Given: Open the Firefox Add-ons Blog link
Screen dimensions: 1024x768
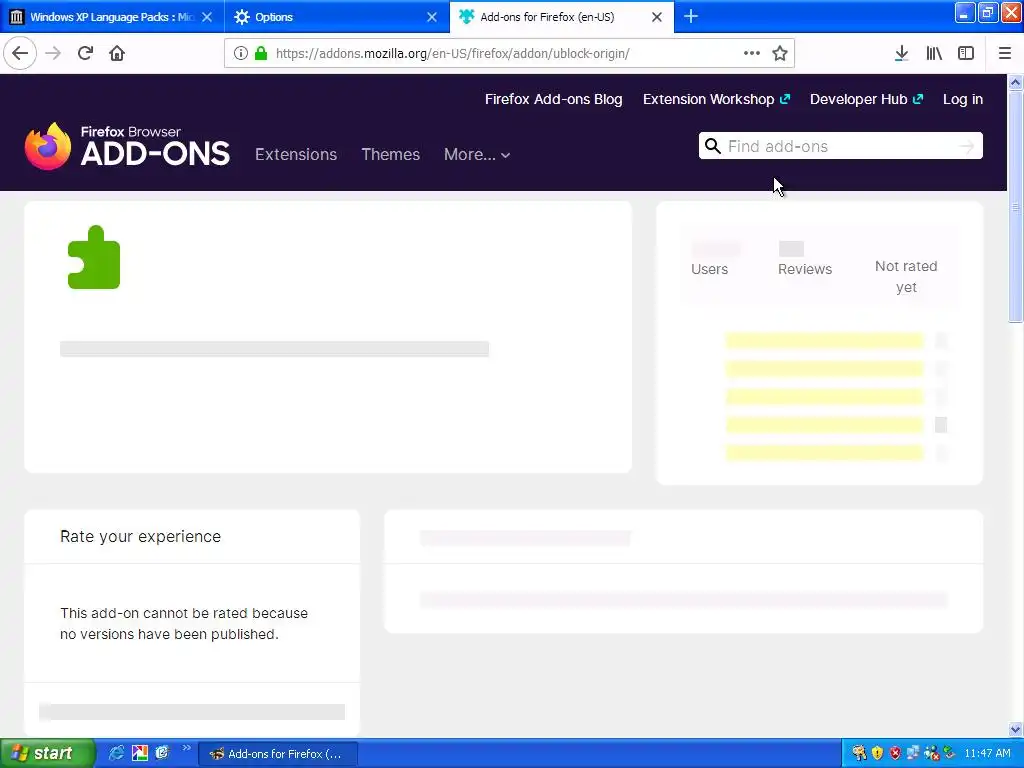Looking at the screenshot, I should click(x=553, y=99).
